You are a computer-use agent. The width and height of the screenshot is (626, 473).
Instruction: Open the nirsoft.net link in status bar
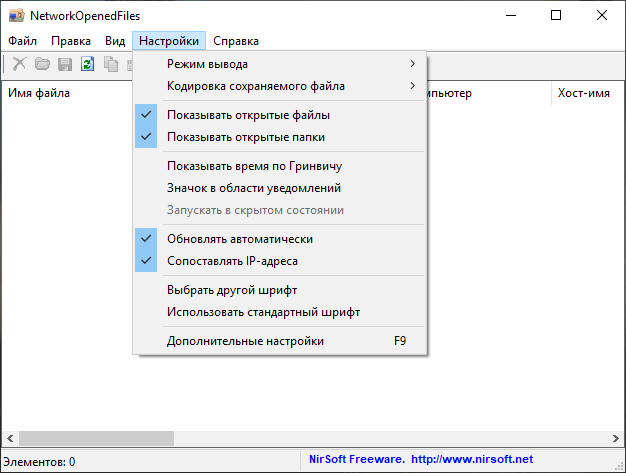472,459
